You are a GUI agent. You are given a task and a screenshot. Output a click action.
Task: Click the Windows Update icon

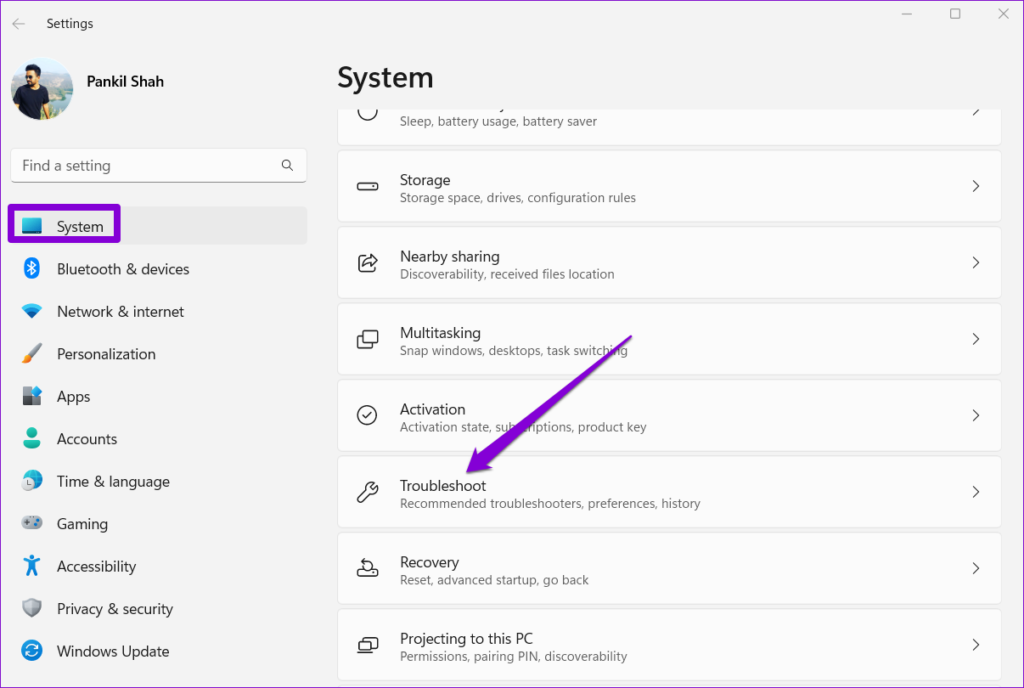(31, 651)
